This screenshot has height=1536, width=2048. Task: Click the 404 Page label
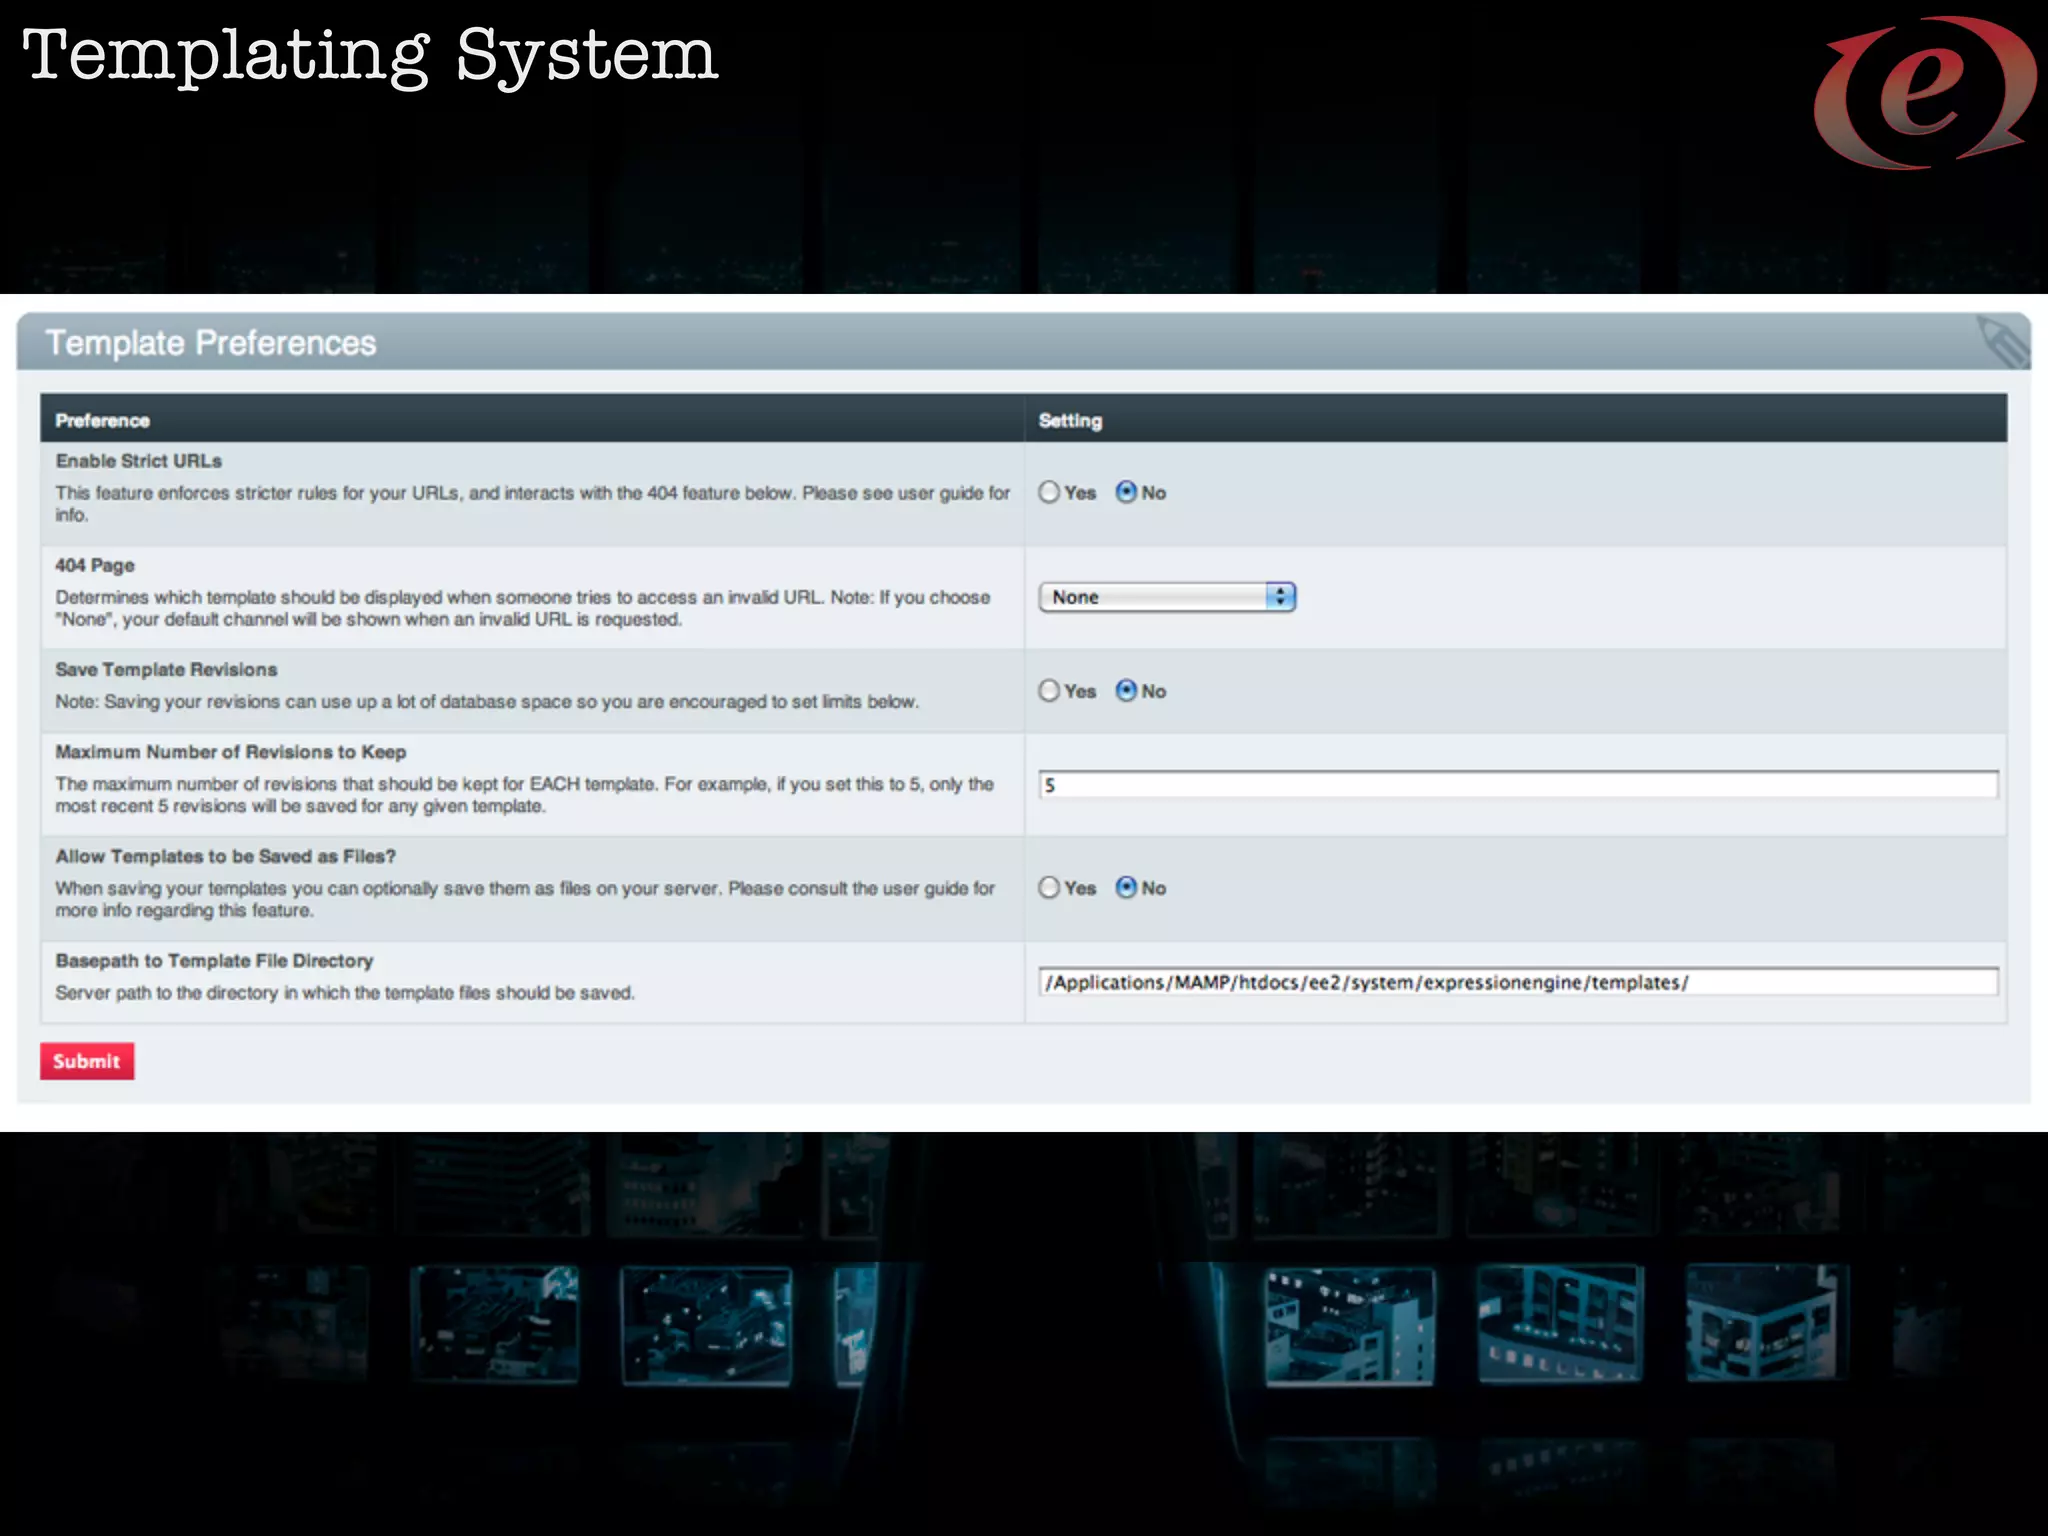pos(95,565)
